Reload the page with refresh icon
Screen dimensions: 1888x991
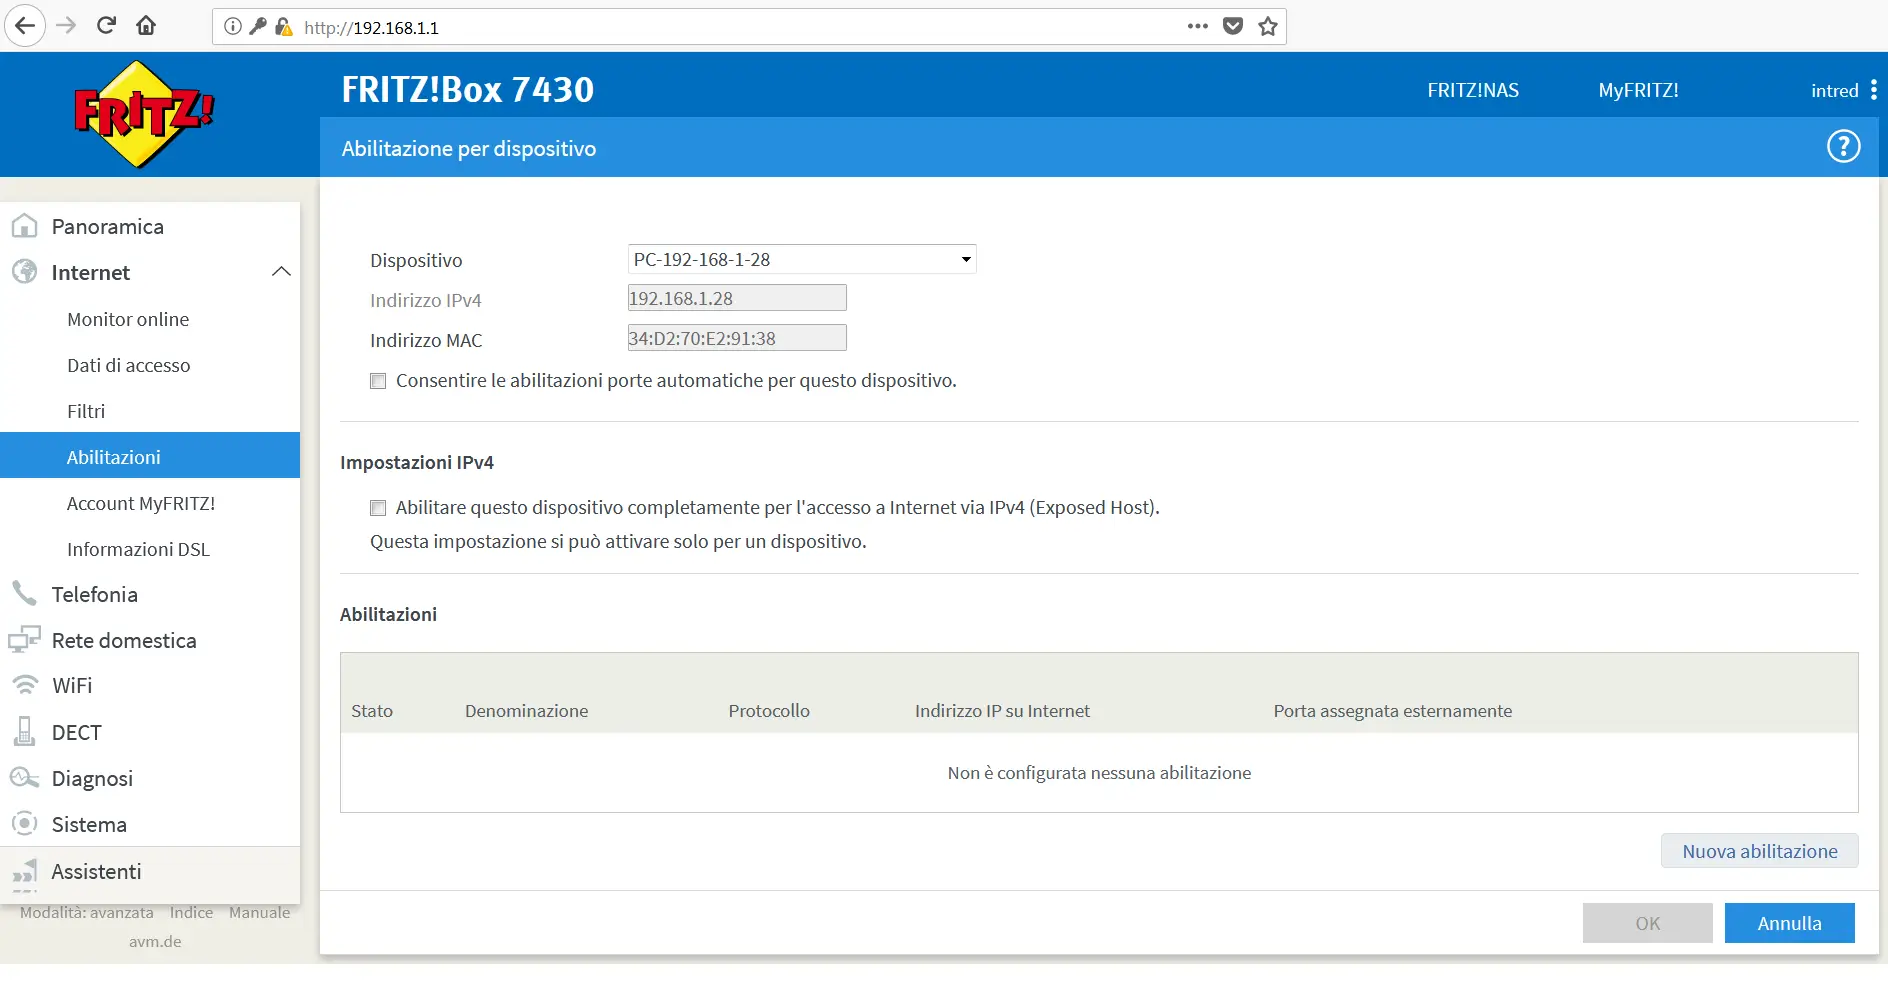[x=106, y=26]
